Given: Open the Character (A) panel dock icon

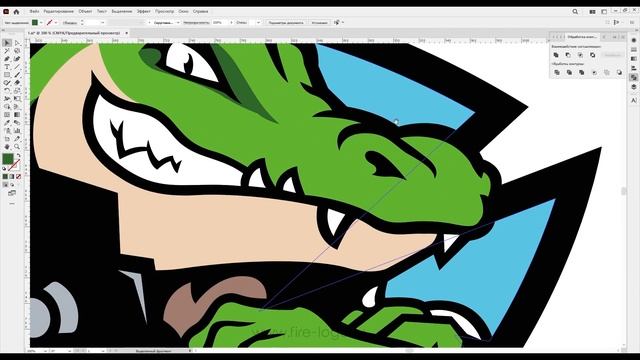Looking at the screenshot, I should tap(633, 100).
